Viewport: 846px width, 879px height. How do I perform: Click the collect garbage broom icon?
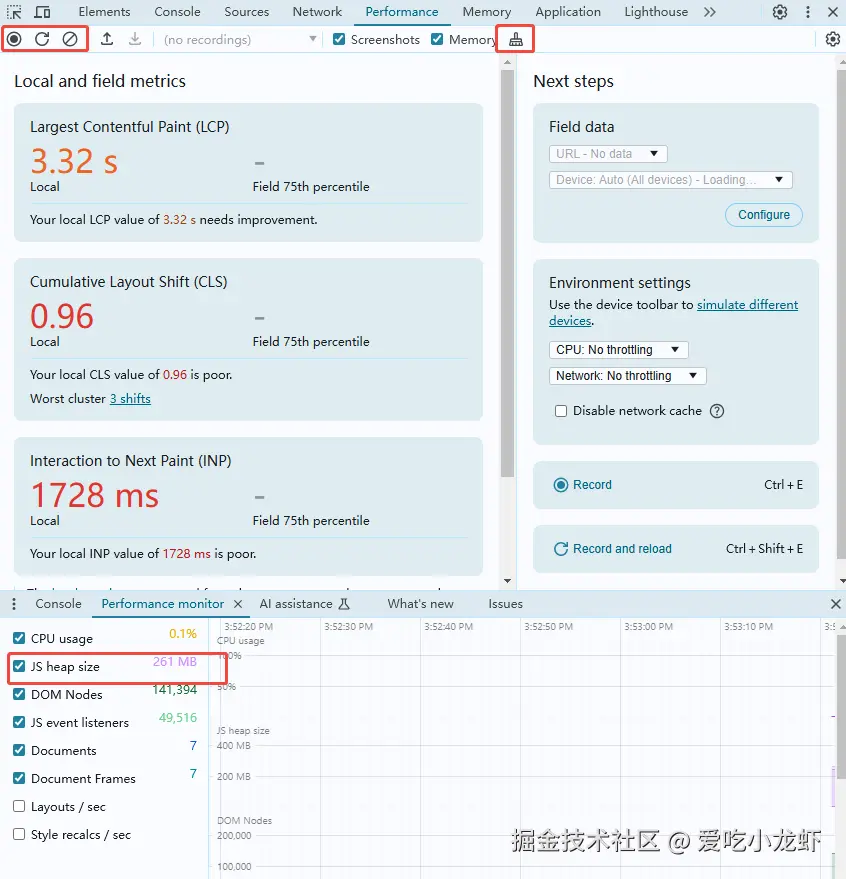pyautogui.click(x=516, y=39)
